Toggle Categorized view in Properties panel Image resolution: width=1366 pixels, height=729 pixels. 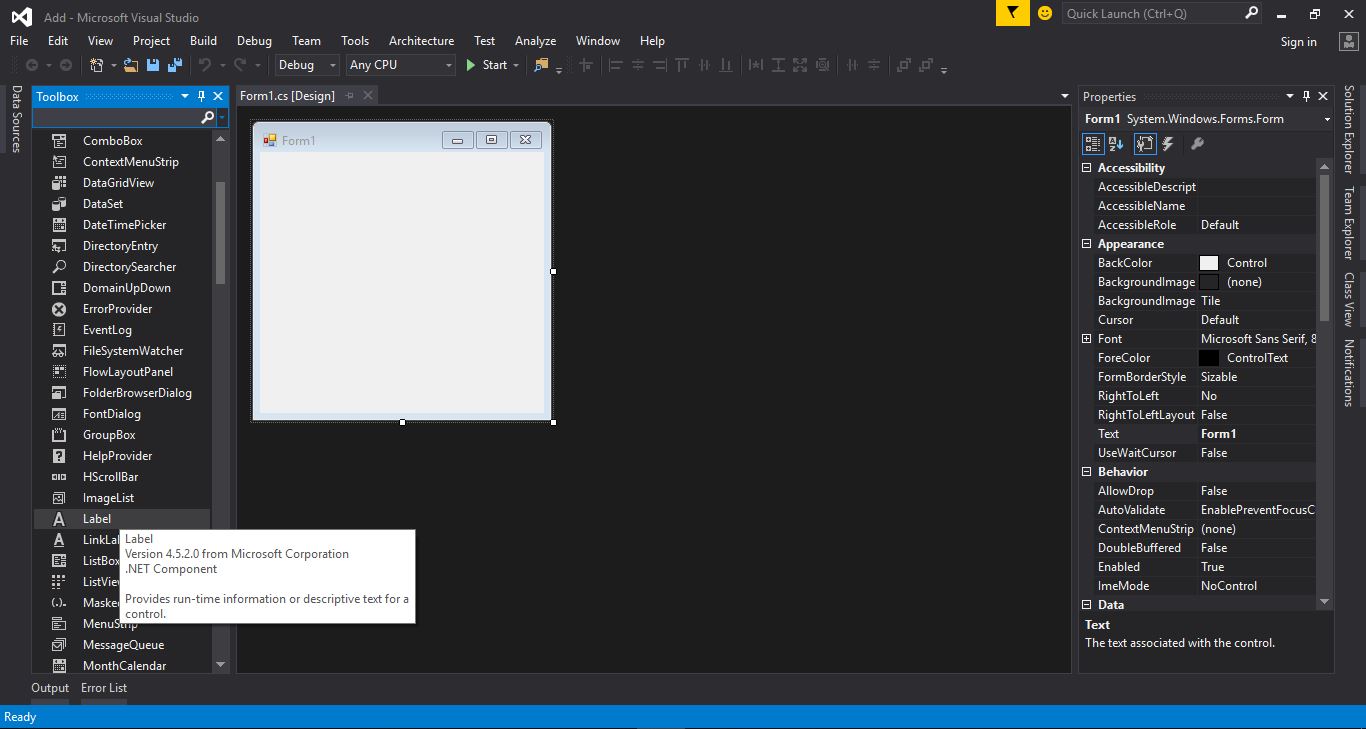[x=1093, y=144]
